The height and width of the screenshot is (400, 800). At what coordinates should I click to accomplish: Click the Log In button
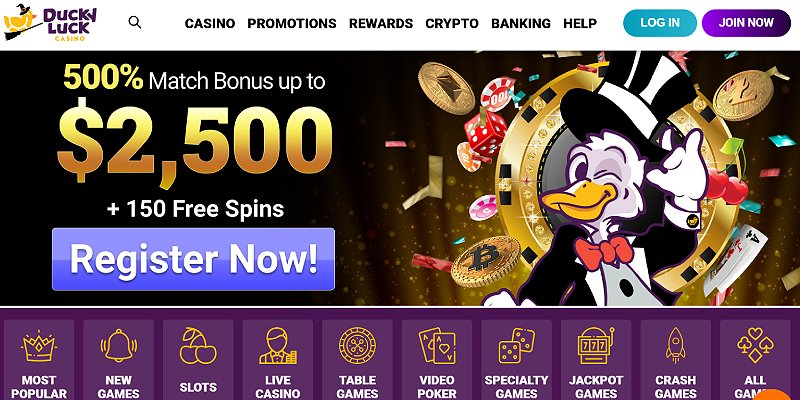660,23
